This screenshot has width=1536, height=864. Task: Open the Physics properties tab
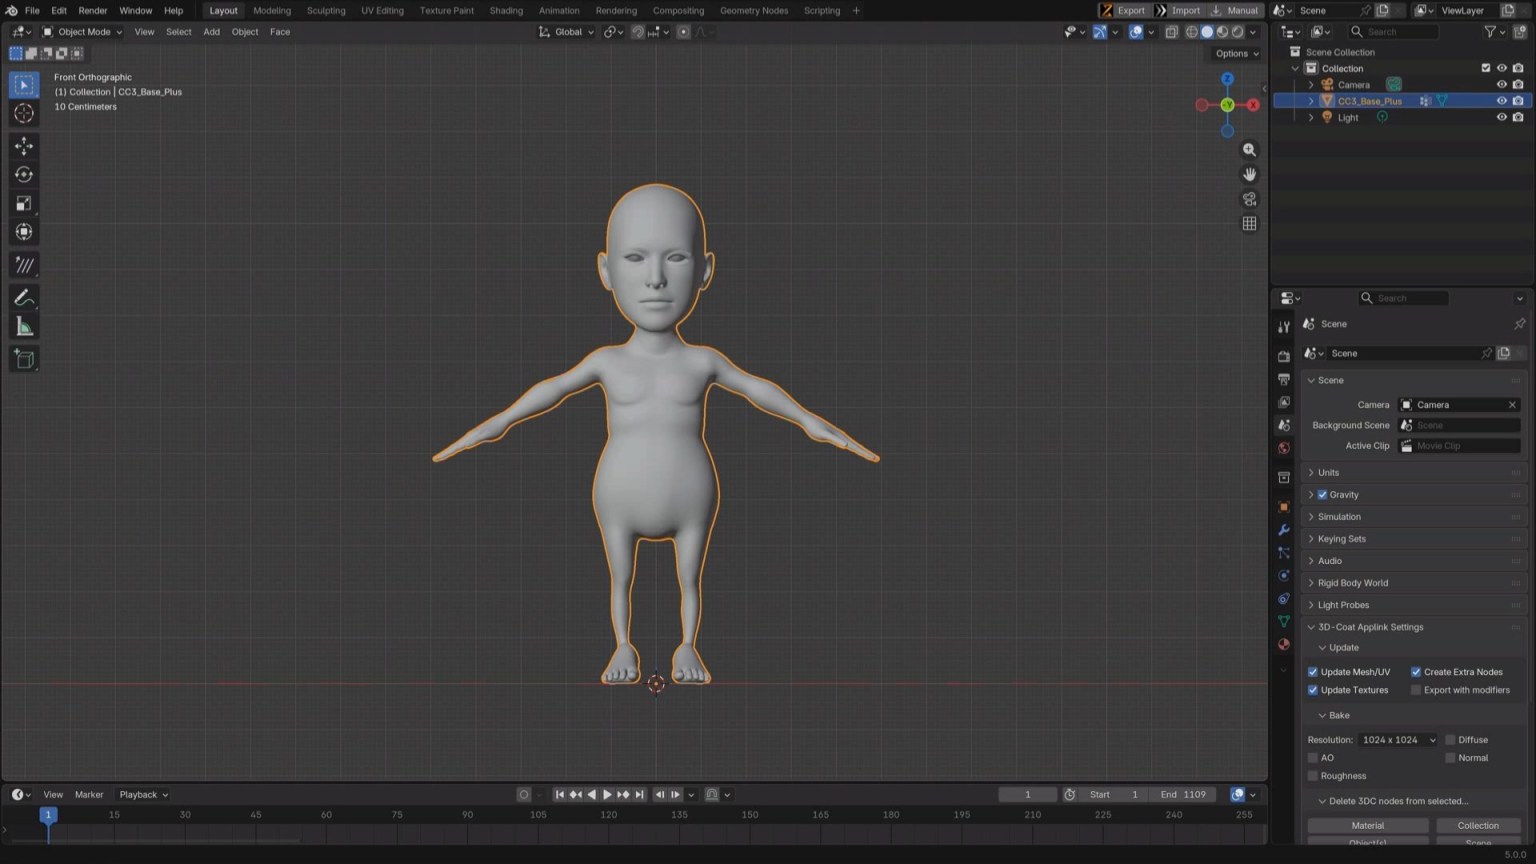[x=1284, y=576]
